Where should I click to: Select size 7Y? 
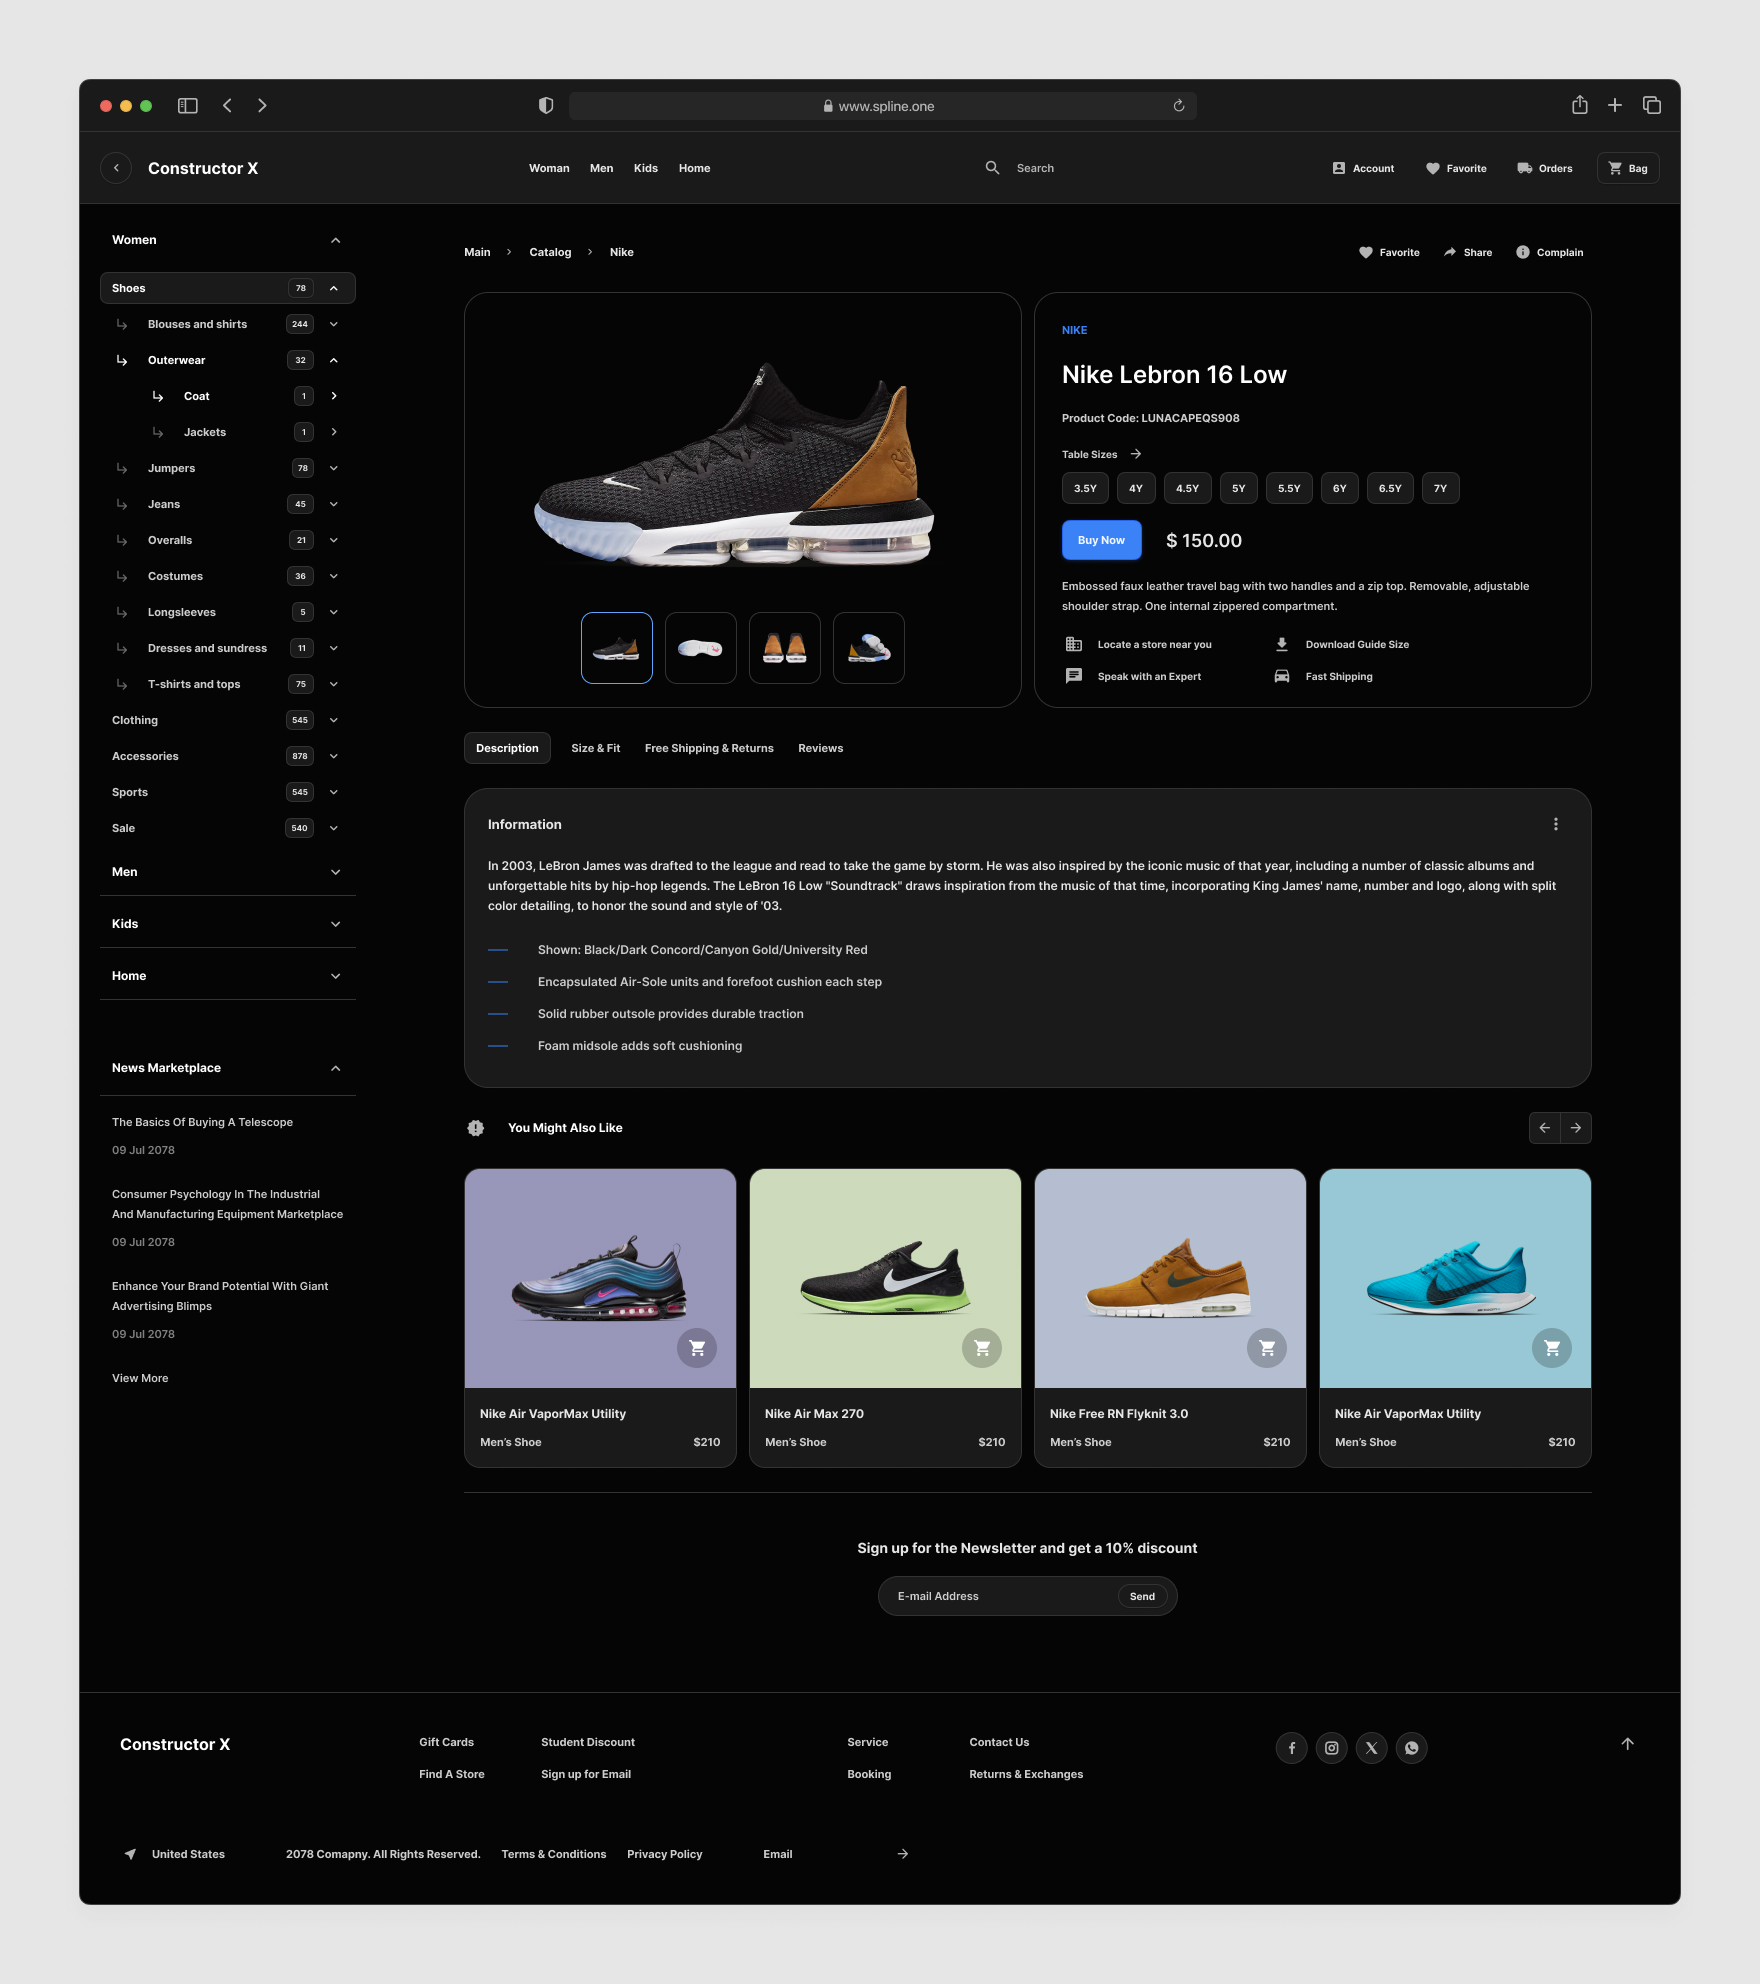[x=1441, y=488]
